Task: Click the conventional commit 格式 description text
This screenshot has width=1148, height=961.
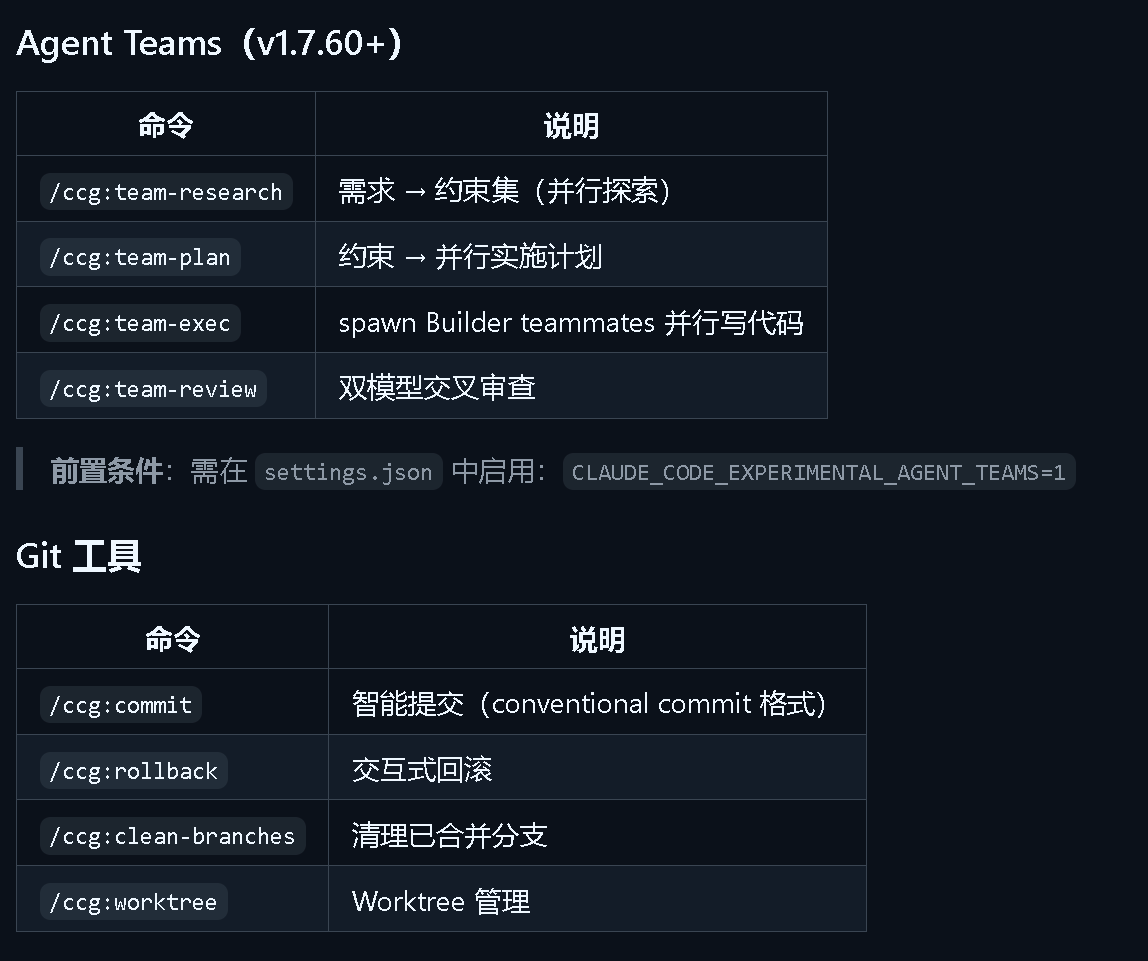Action: (590, 704)
